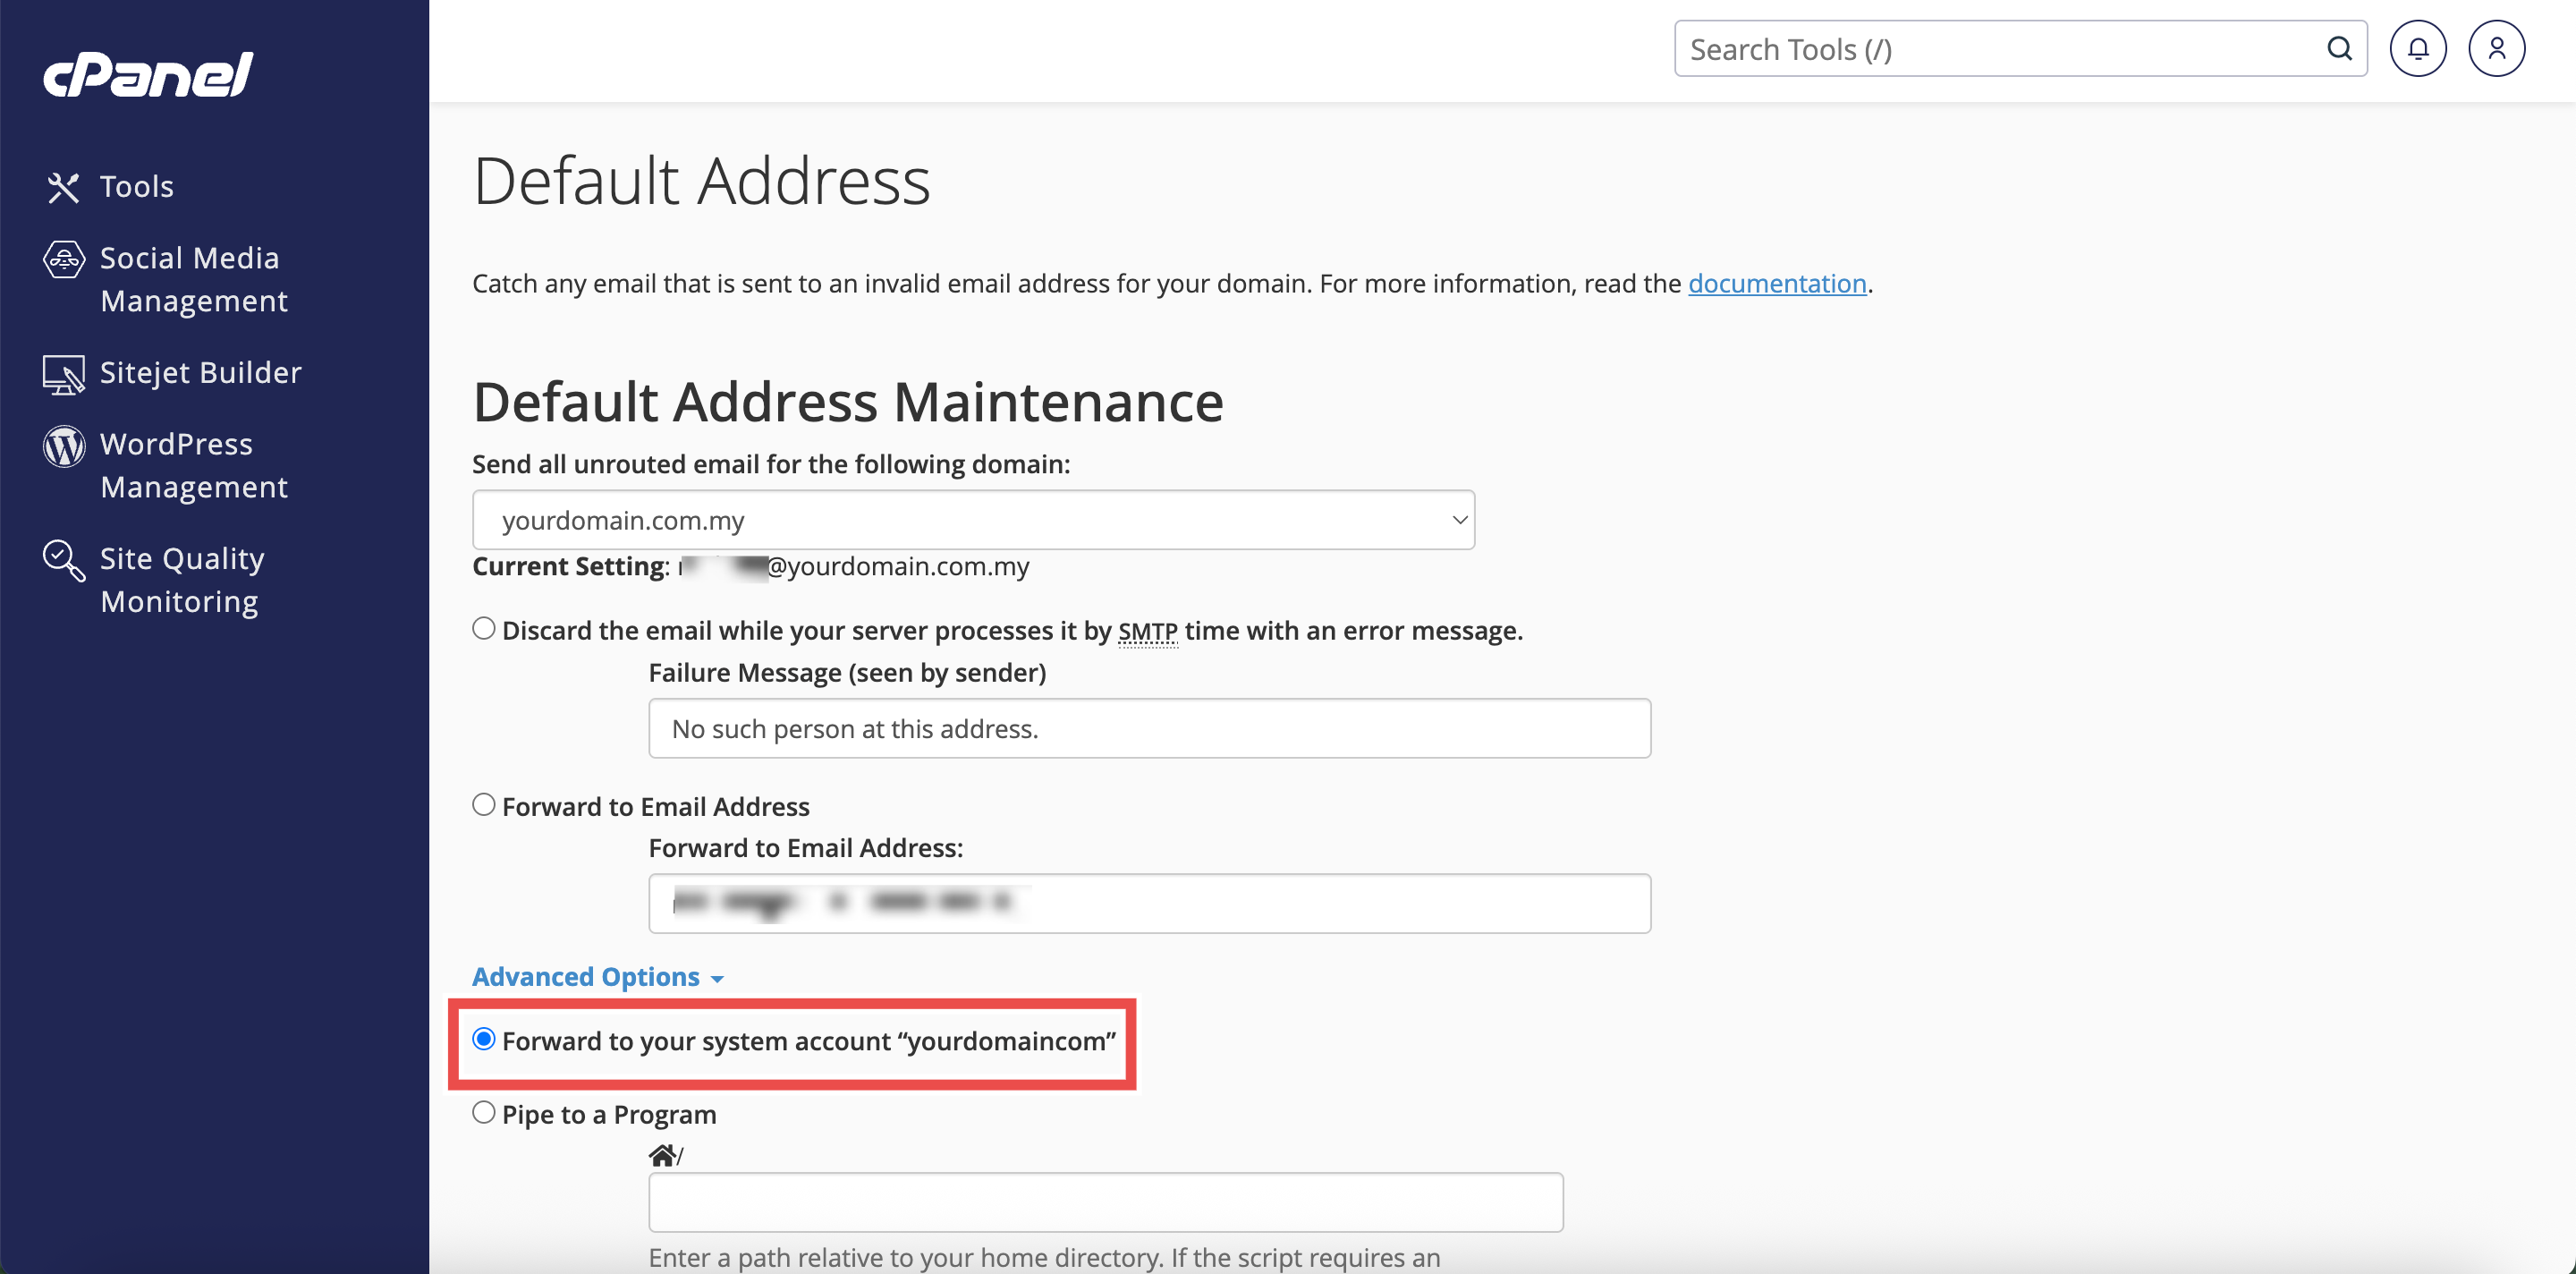This screenshot has width=2576, height=1274.
Task: Open the documentation link
Action: [1777, 283]
